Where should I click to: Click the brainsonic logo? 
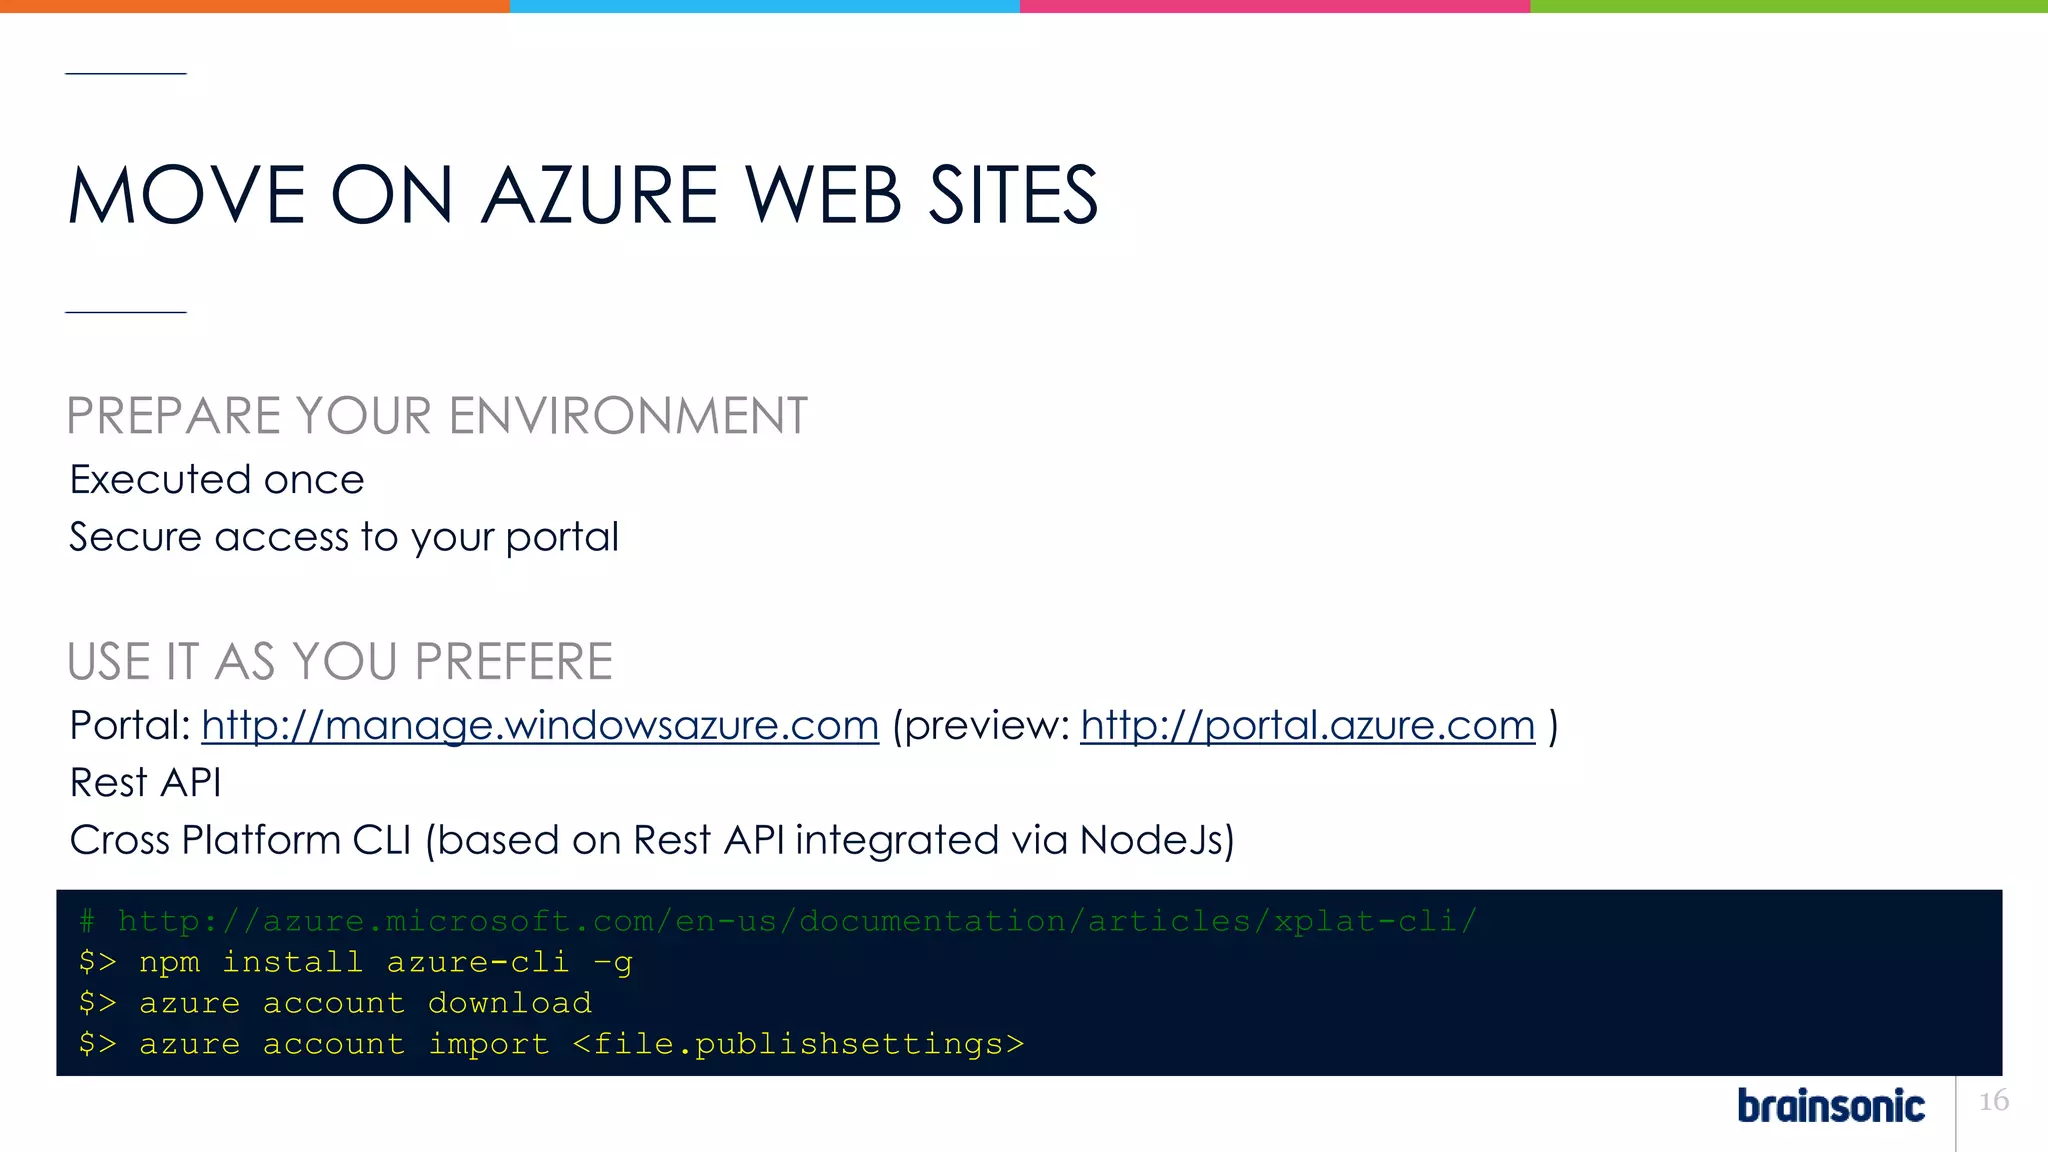[x=1831, y=1106]
